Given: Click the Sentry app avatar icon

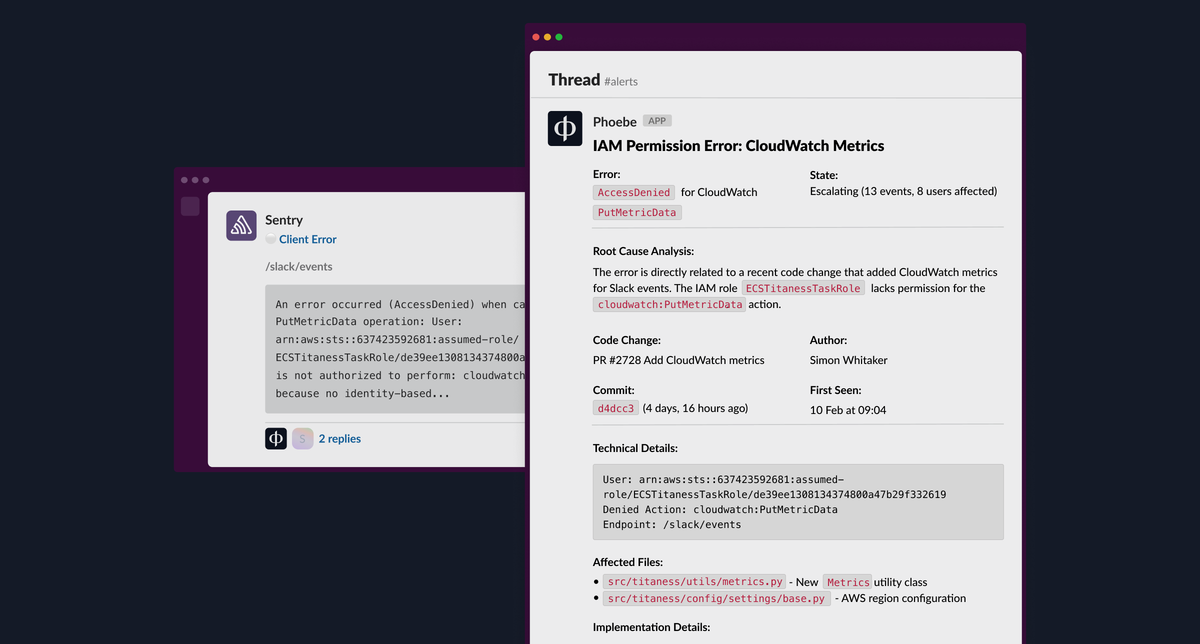Looking at the screenshot, I should pyautogui.click(x=242, y=226).
